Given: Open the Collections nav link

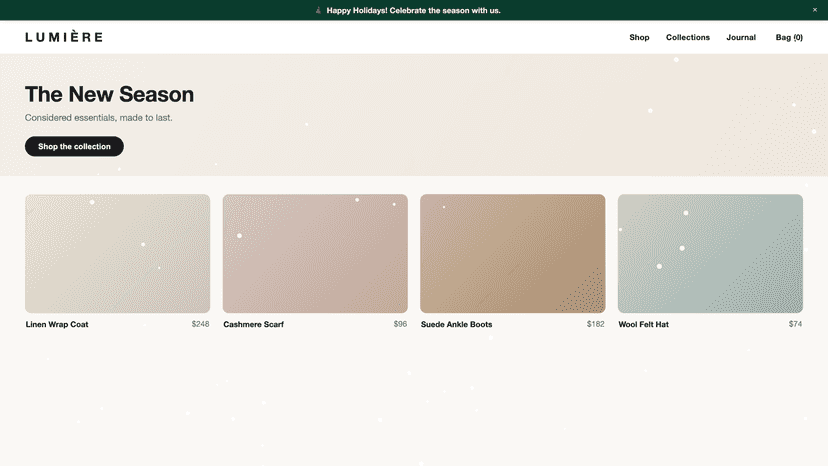Looking at the screenshot, I should (x=688, y=38).
